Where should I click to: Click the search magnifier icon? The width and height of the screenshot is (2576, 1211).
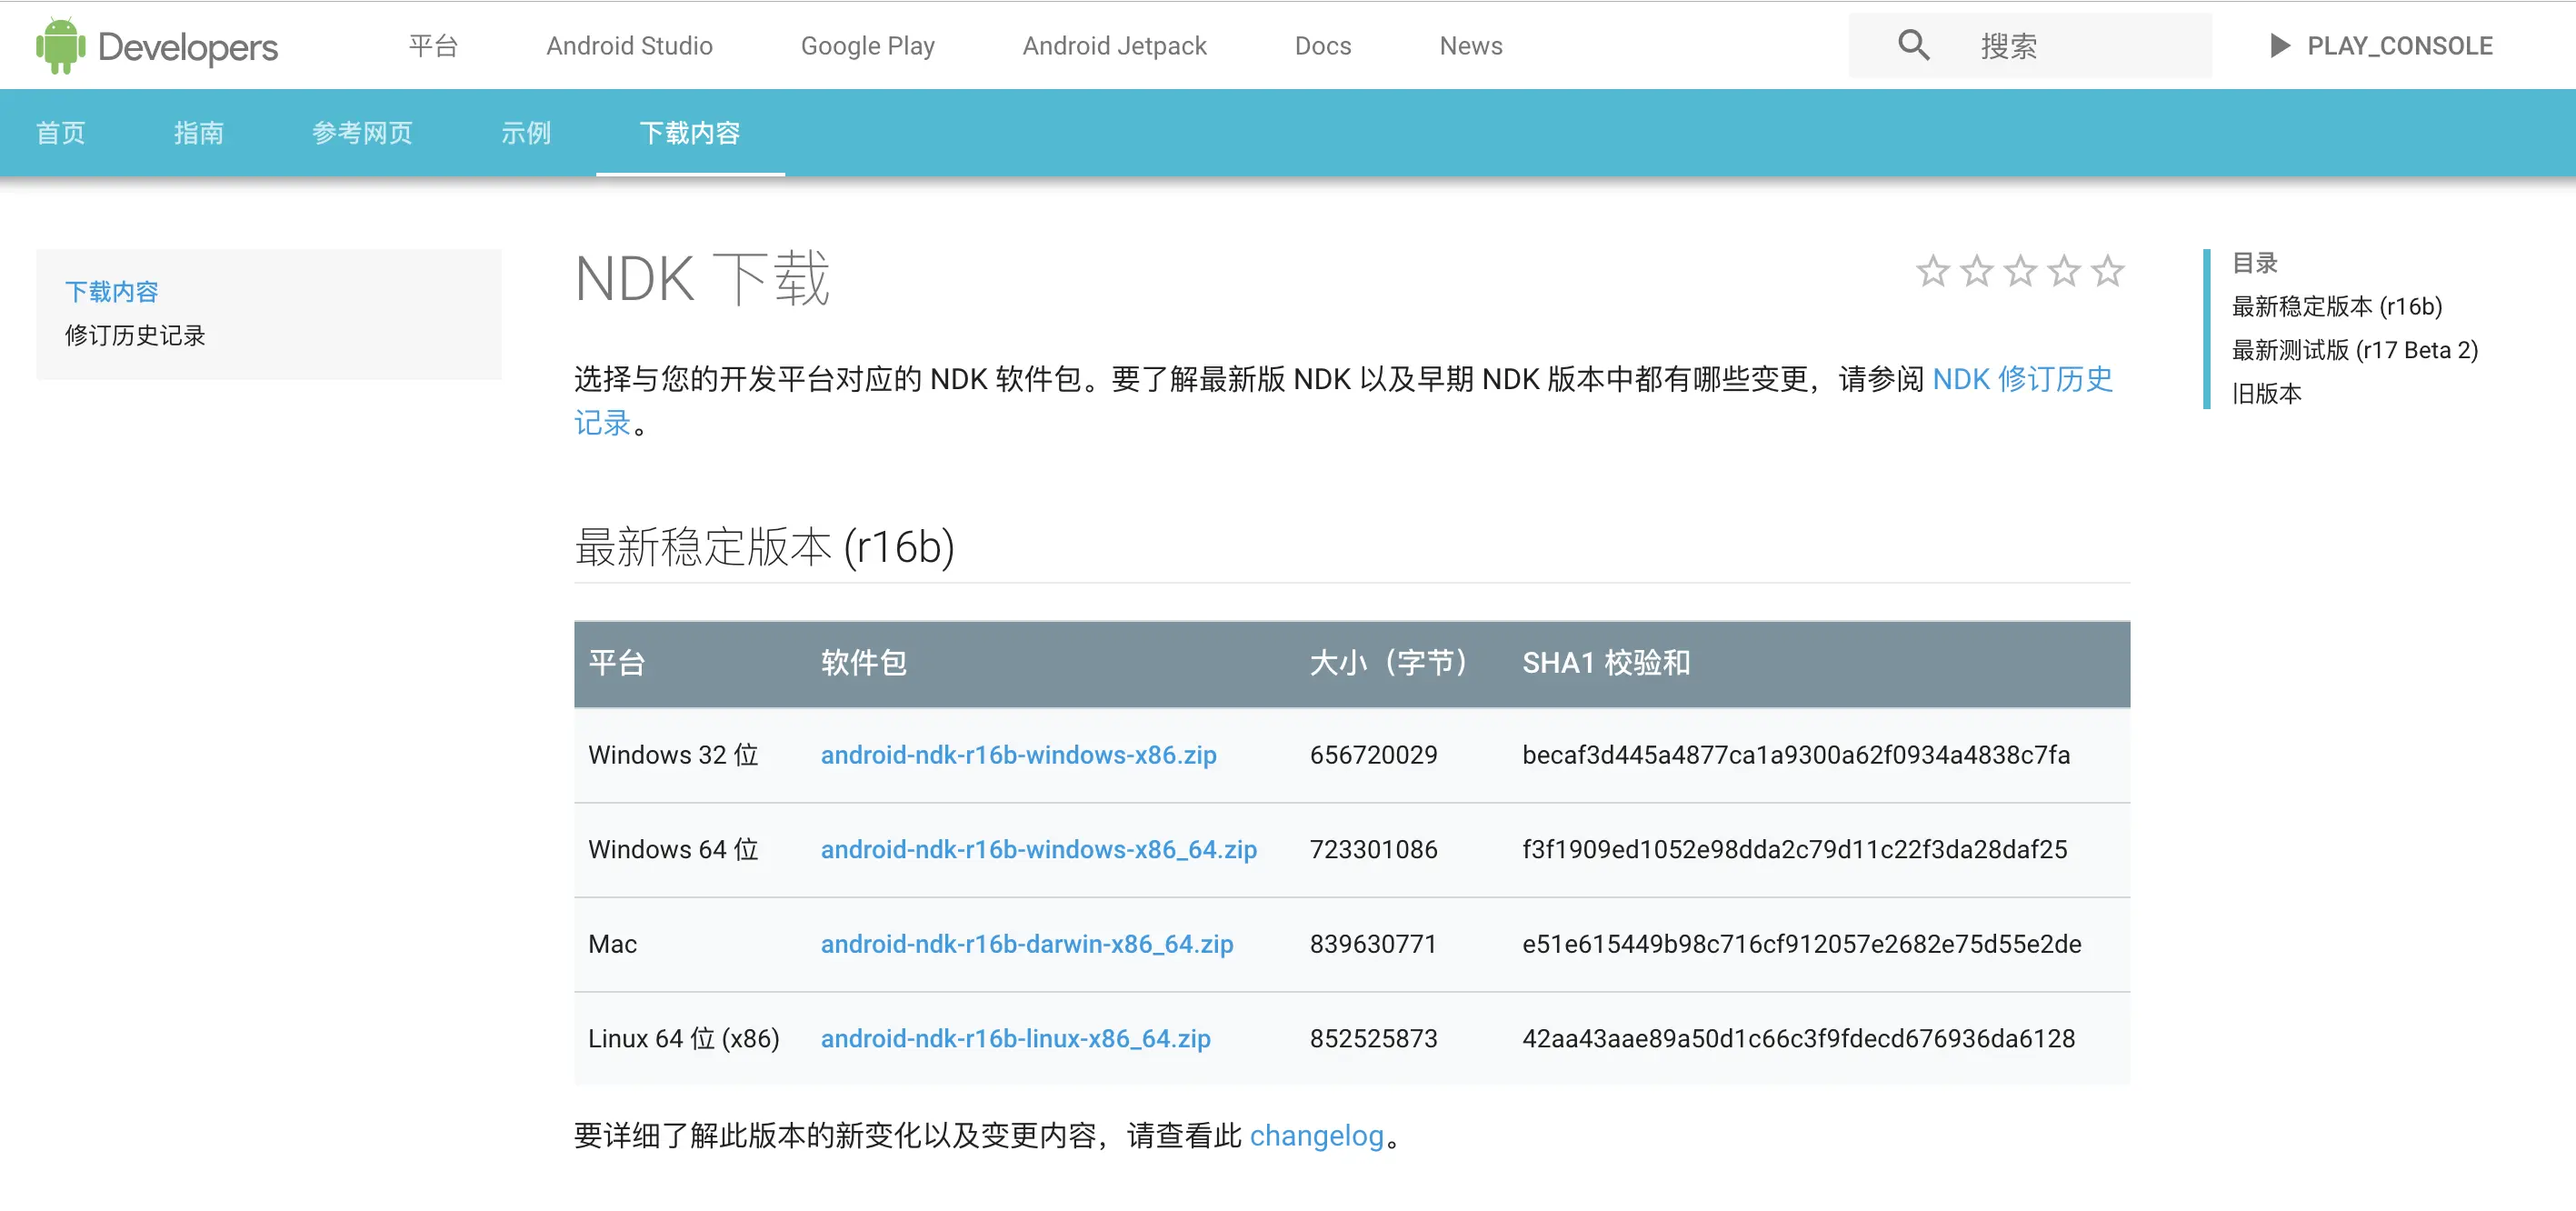[x=1913, y=45]
